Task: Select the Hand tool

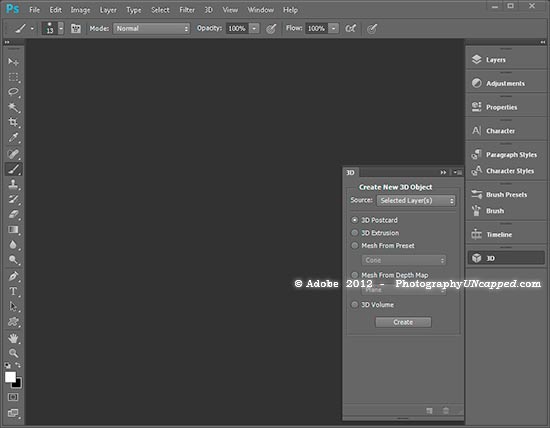Action: (x=13, y=338)
